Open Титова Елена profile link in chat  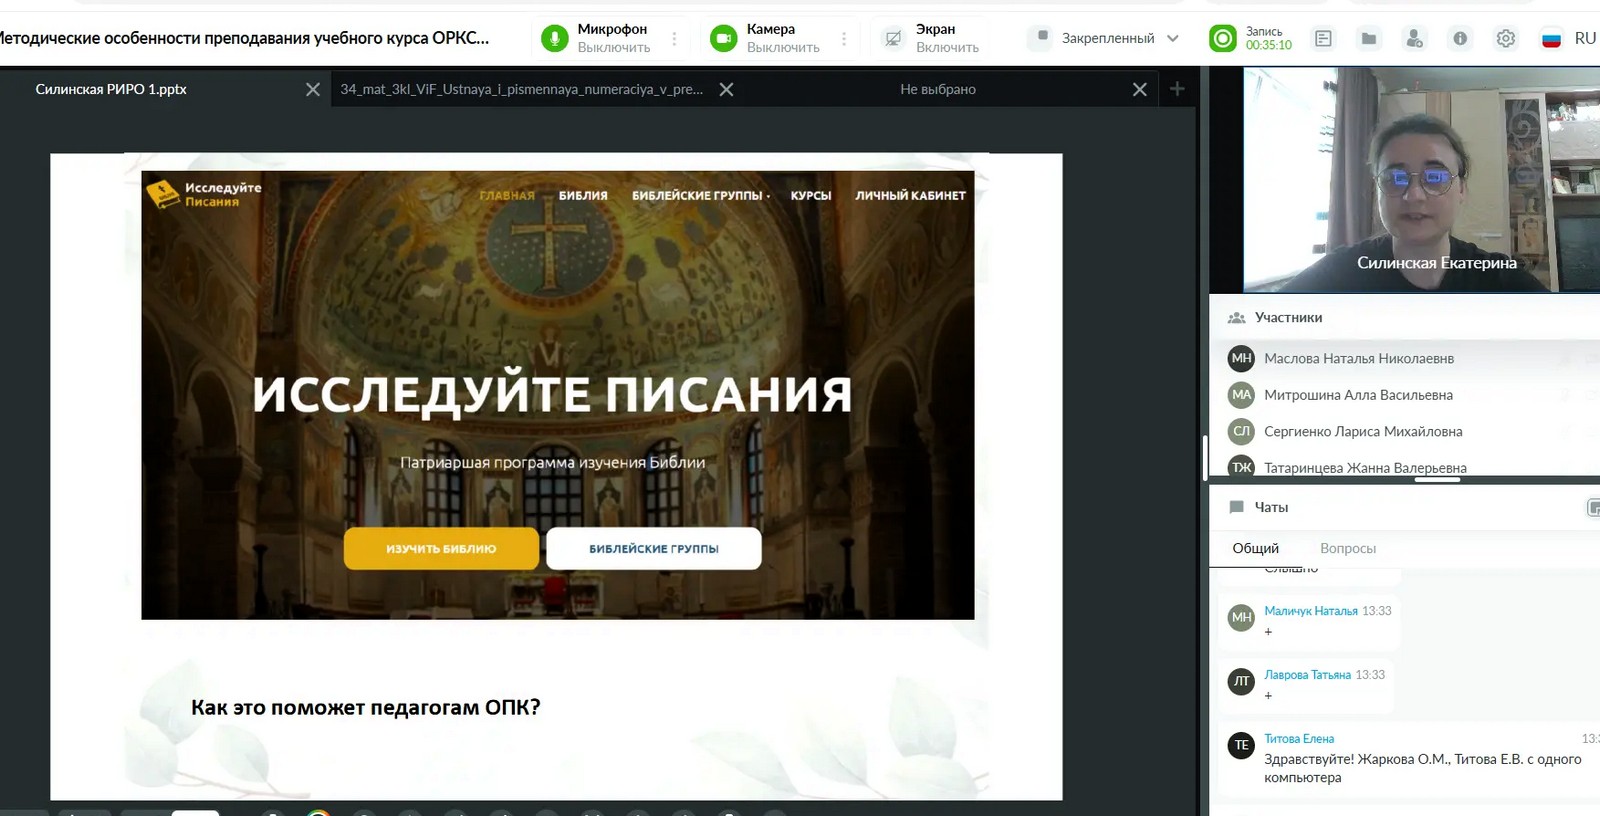(x=1299, y=739)
